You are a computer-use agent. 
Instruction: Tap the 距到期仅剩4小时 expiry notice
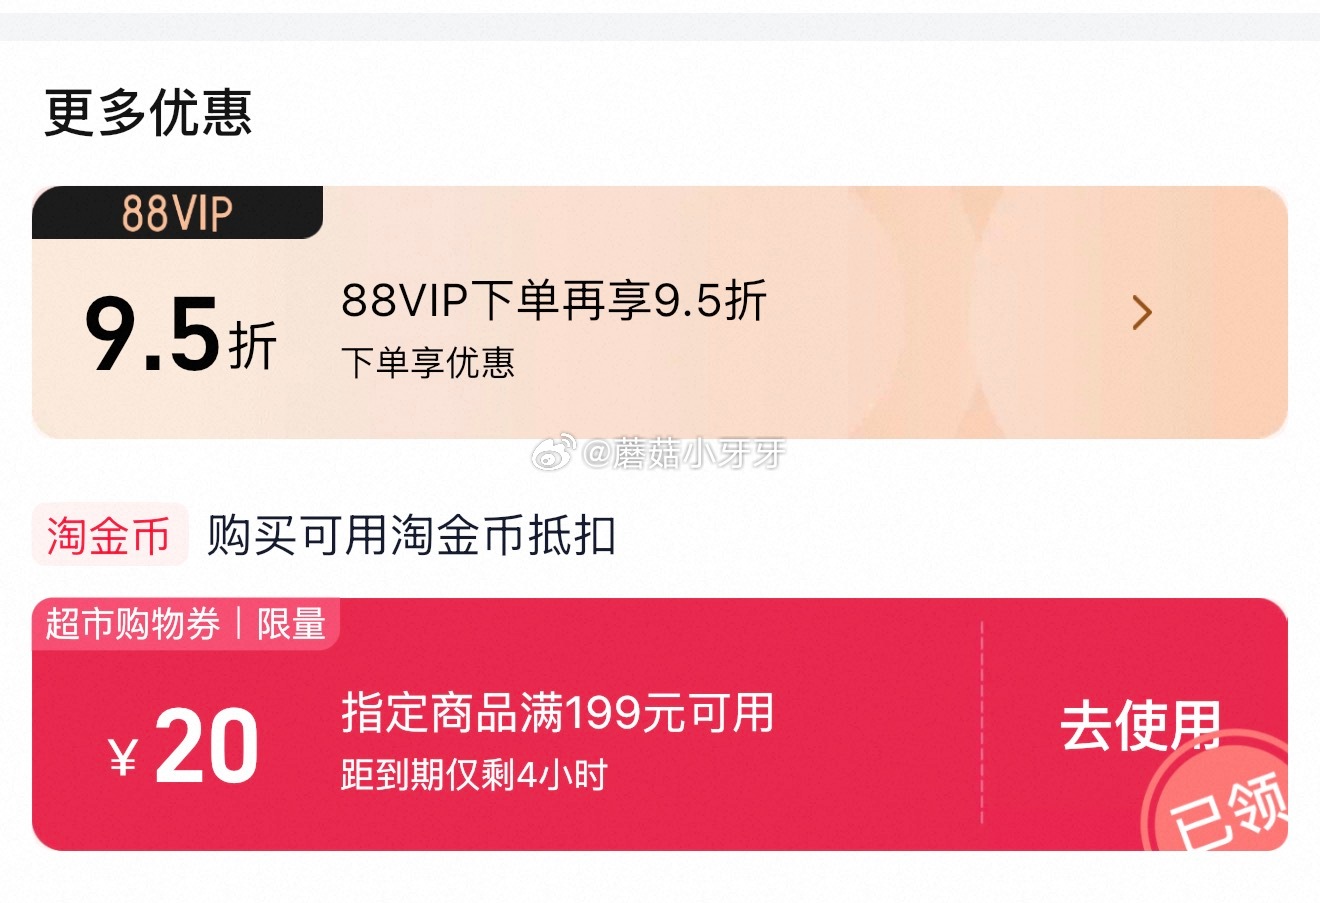point(474,775)
